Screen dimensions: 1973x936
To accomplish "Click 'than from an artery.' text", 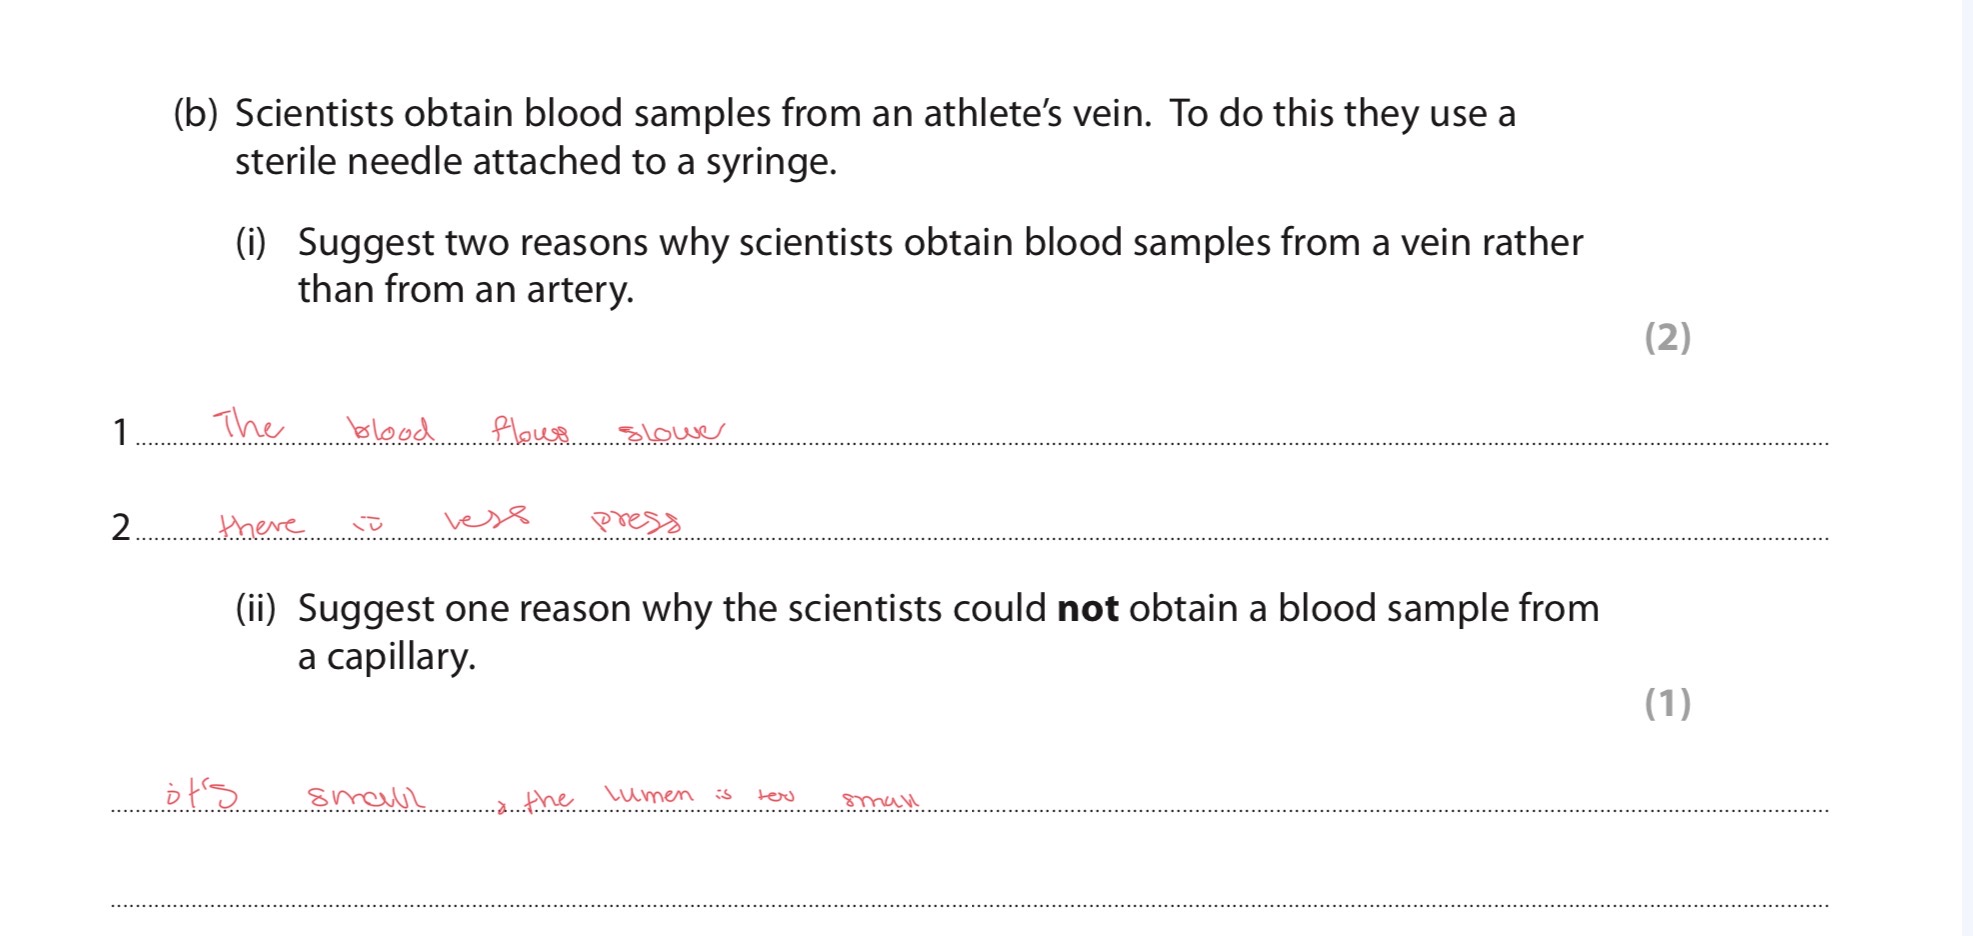I will [x=466, y=290].
